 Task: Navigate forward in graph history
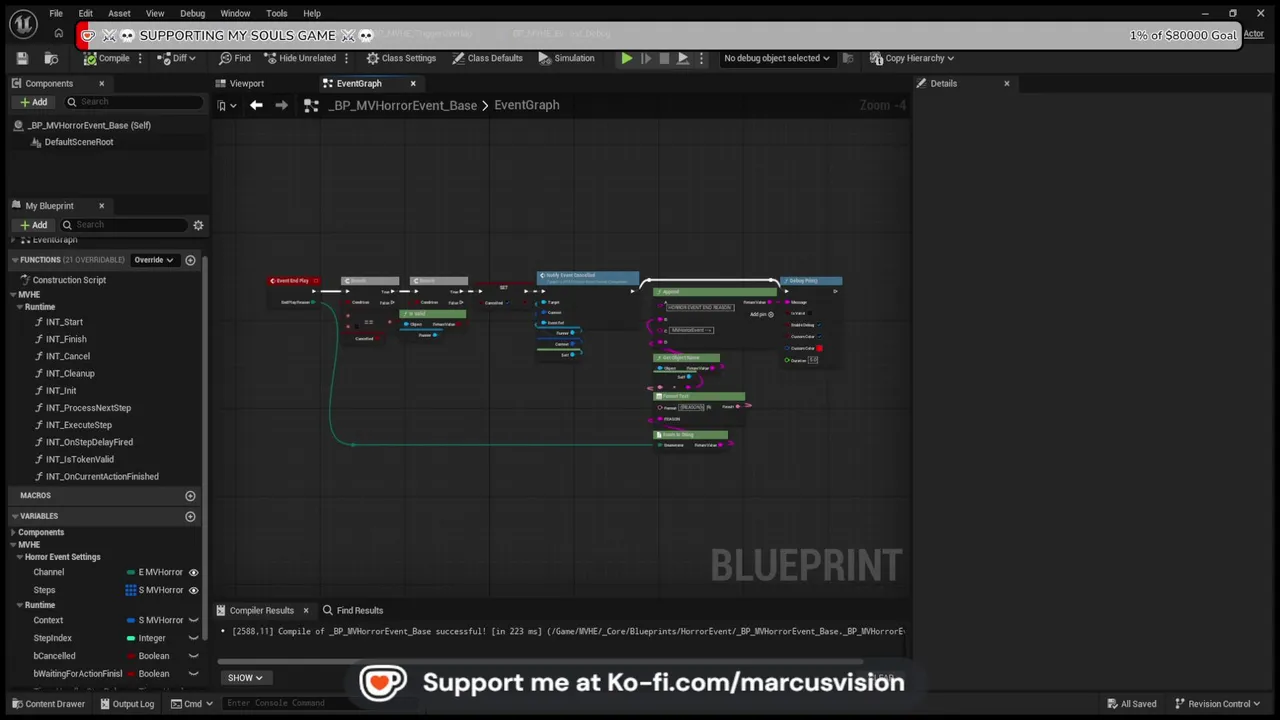[281, 105]
